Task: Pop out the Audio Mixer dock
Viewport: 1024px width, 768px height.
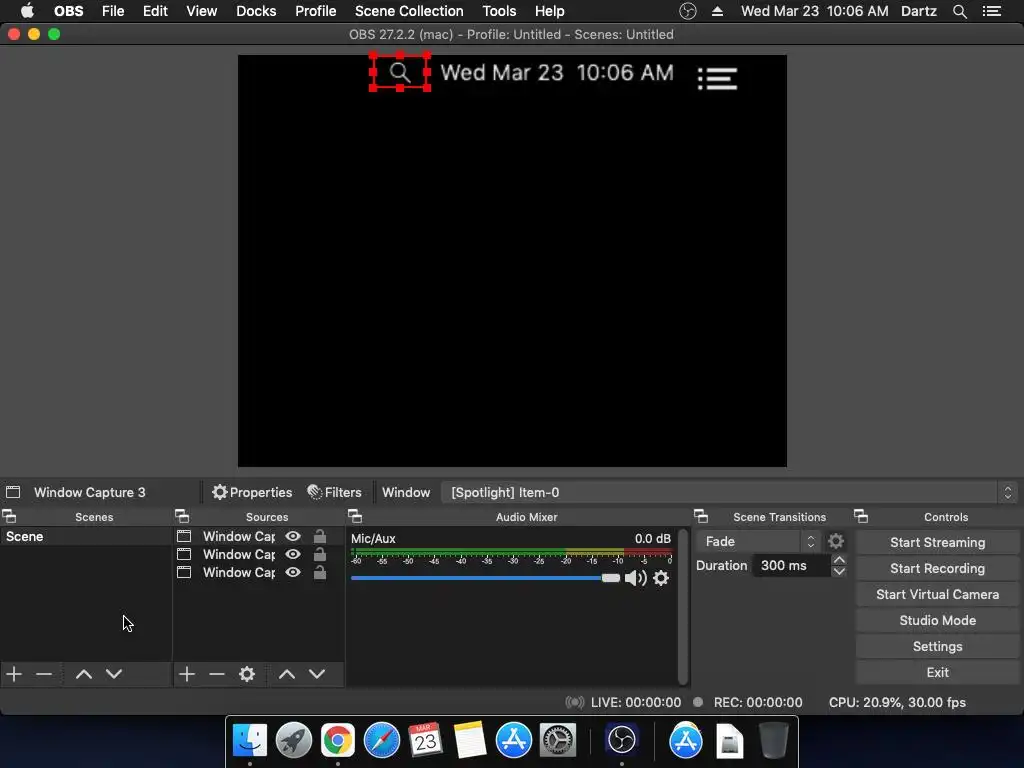Action: (x=355, y=517)
